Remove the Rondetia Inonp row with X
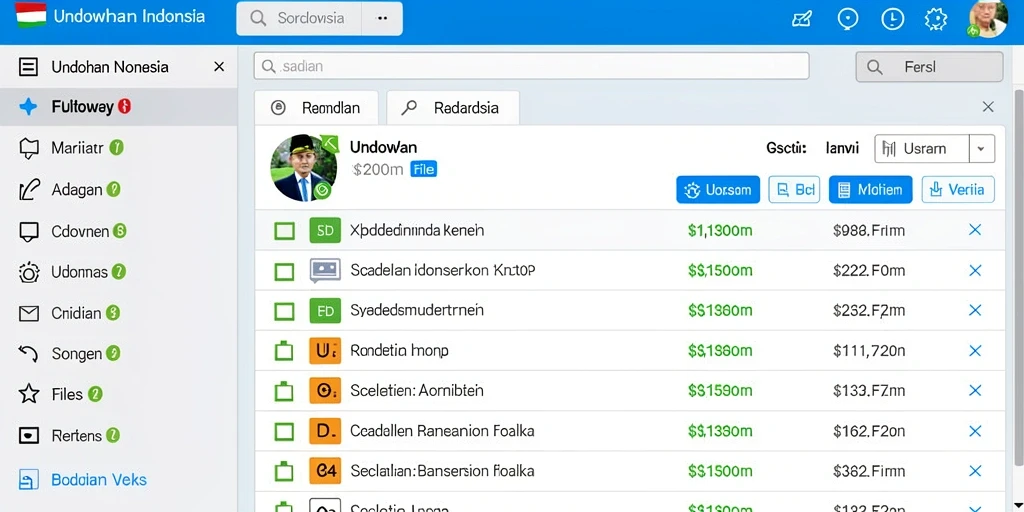1024x512 pixels. pos(975,351)
